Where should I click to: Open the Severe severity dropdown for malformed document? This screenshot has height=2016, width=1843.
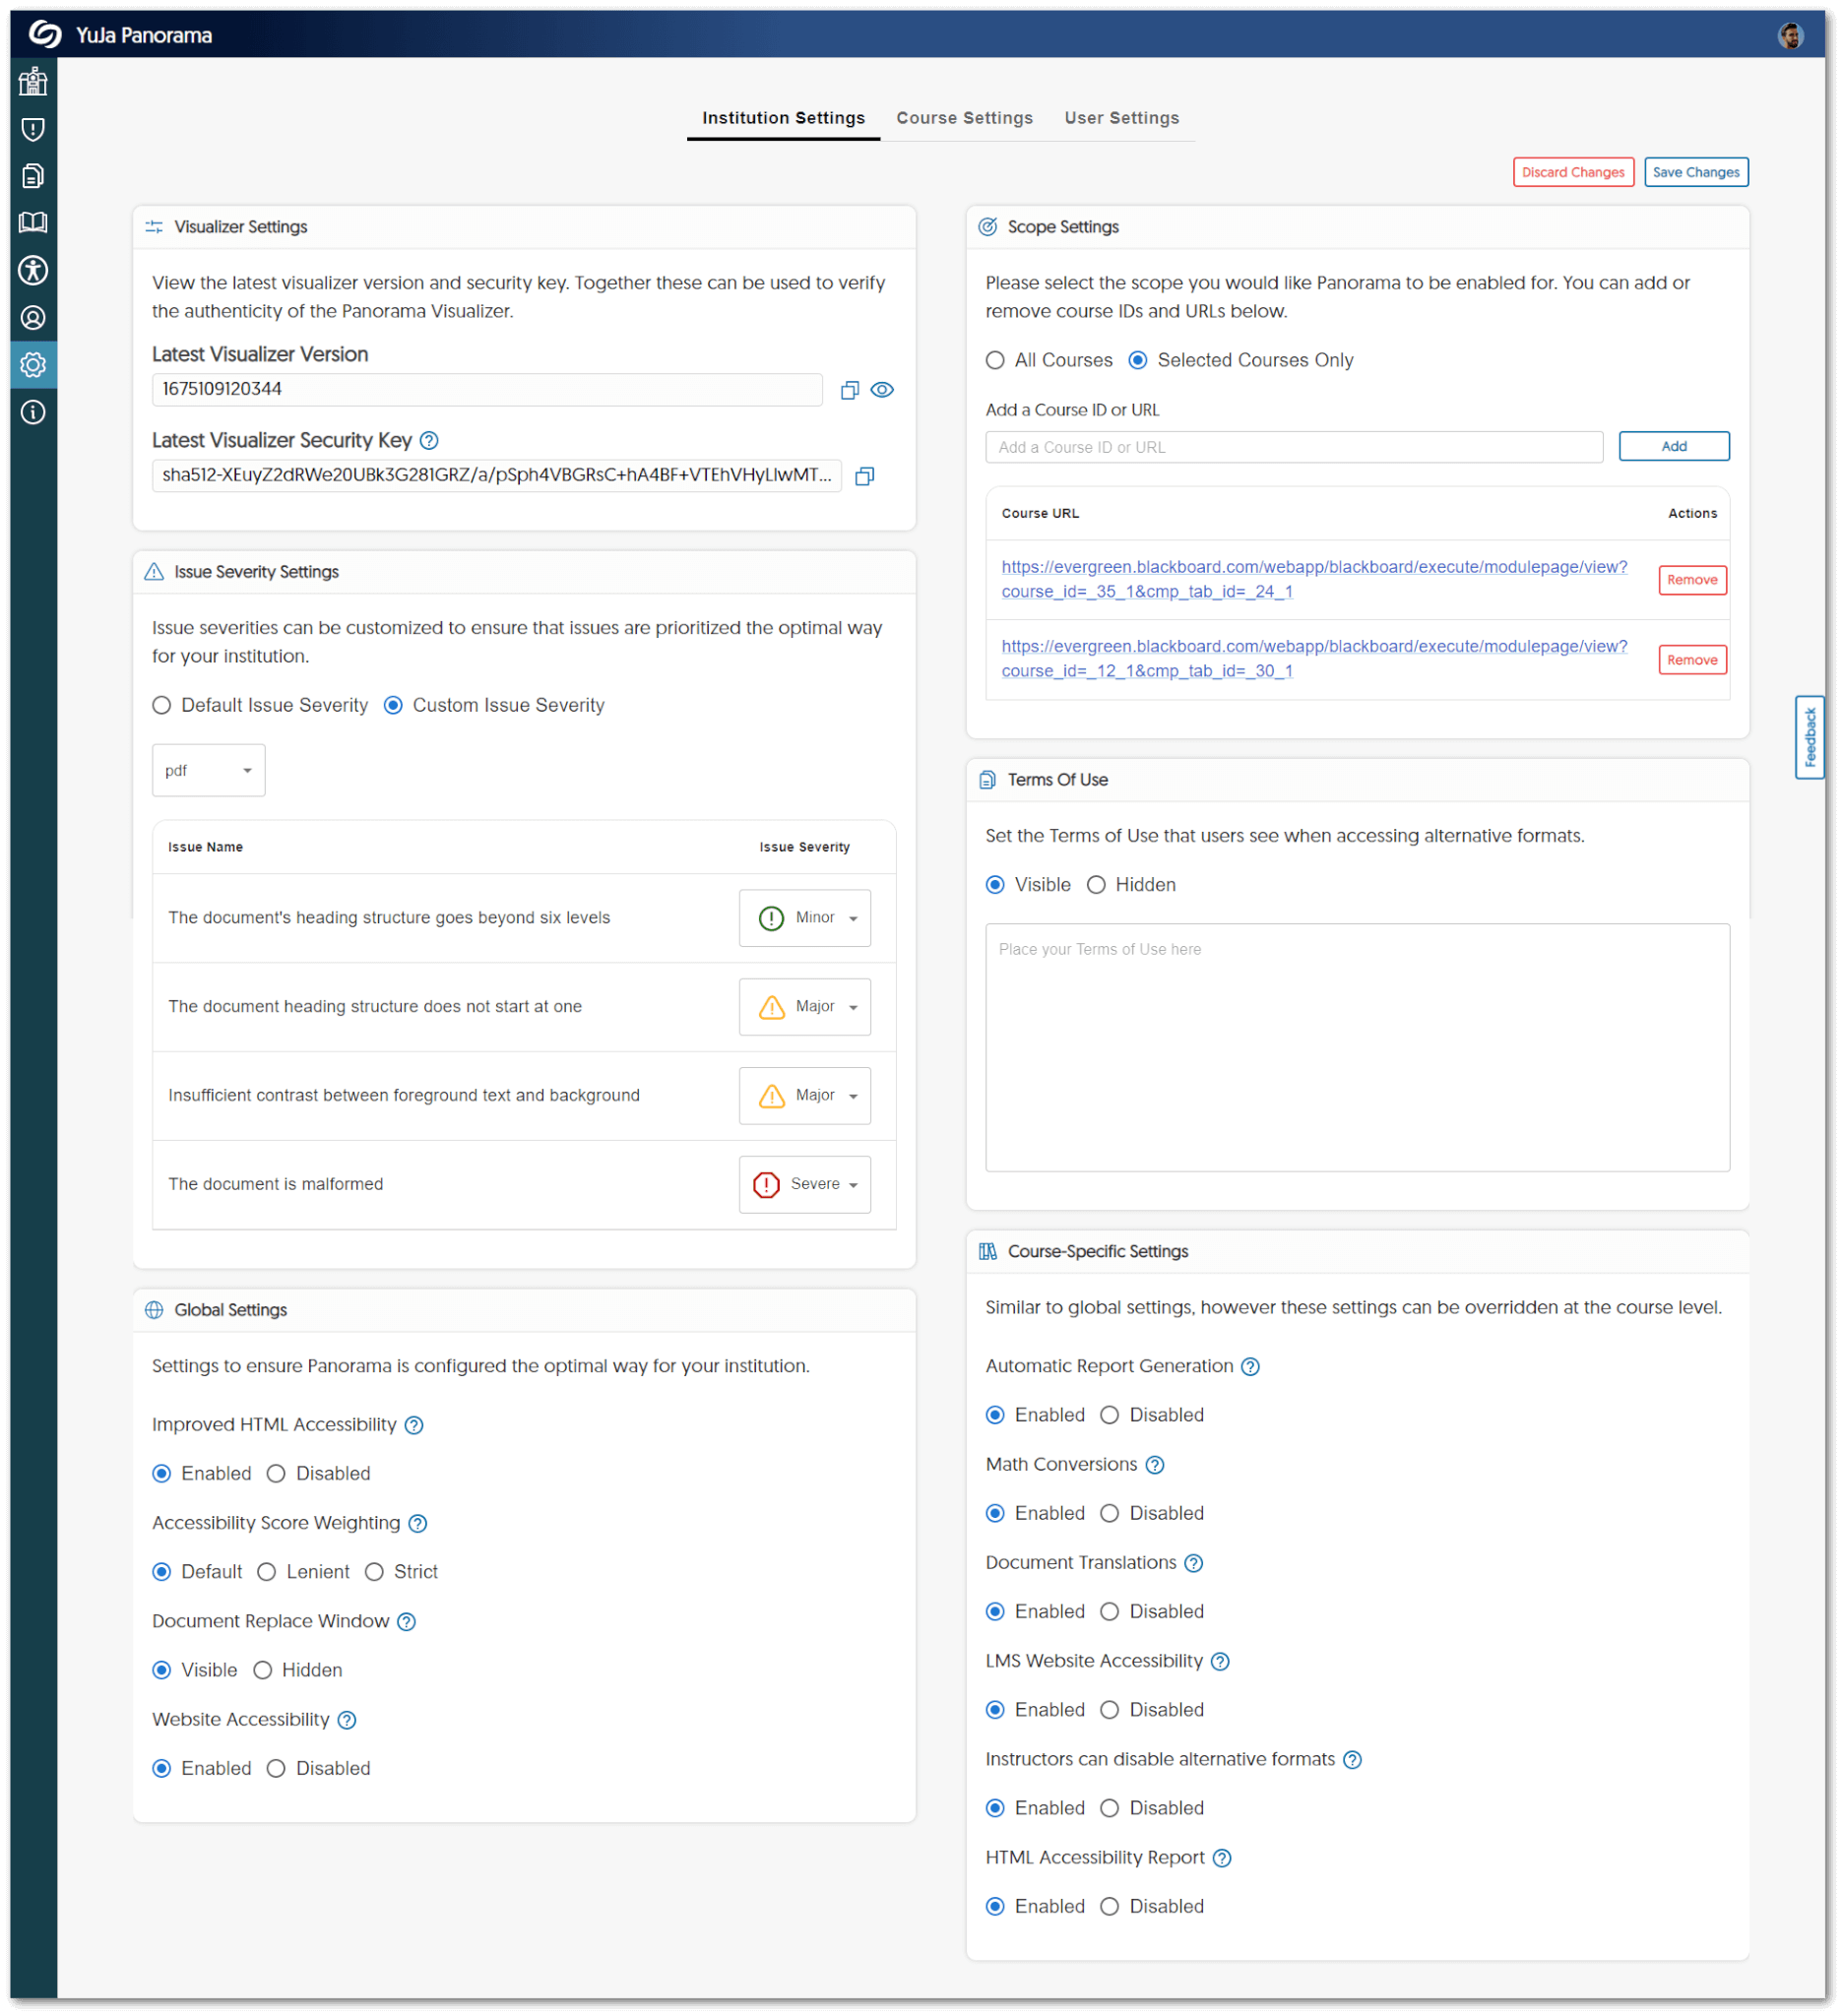pos(804,1184)
